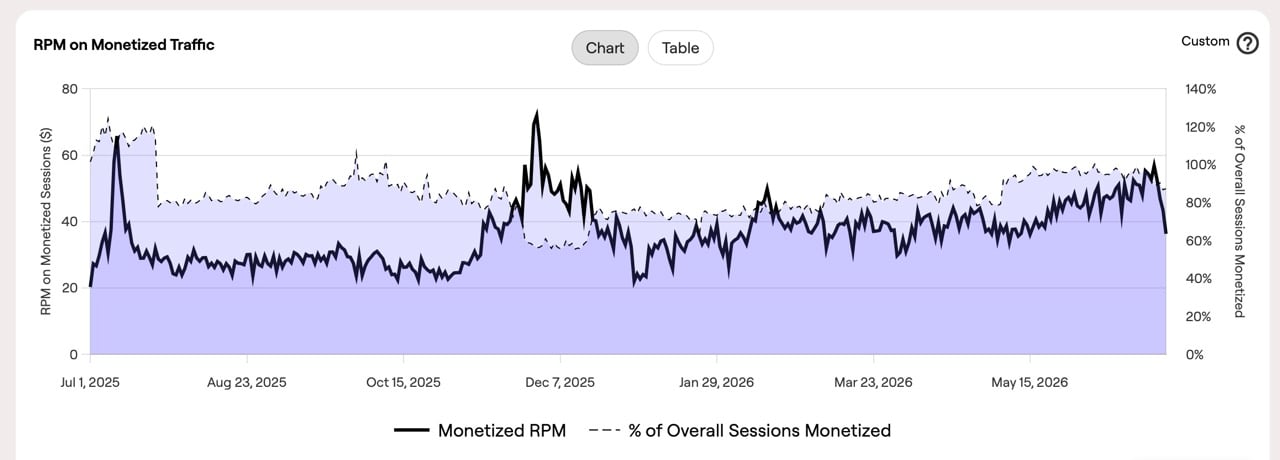Screen dimensions: 1280x460
Task: Click the tallest Monetized RPM peak in early December
Action: pyautogui.click(x=537, y=113)
